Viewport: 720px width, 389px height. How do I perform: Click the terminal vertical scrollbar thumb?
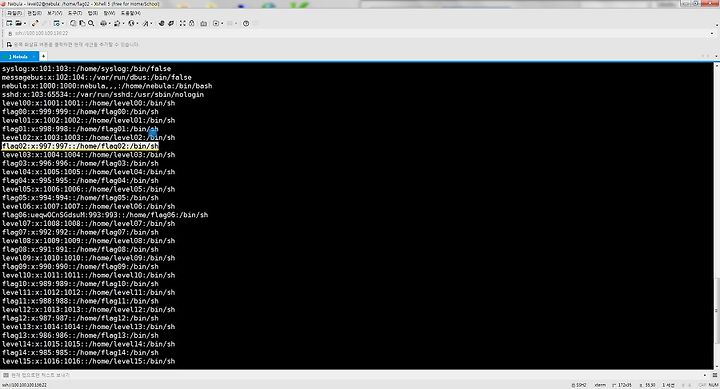tap(716, 310)
